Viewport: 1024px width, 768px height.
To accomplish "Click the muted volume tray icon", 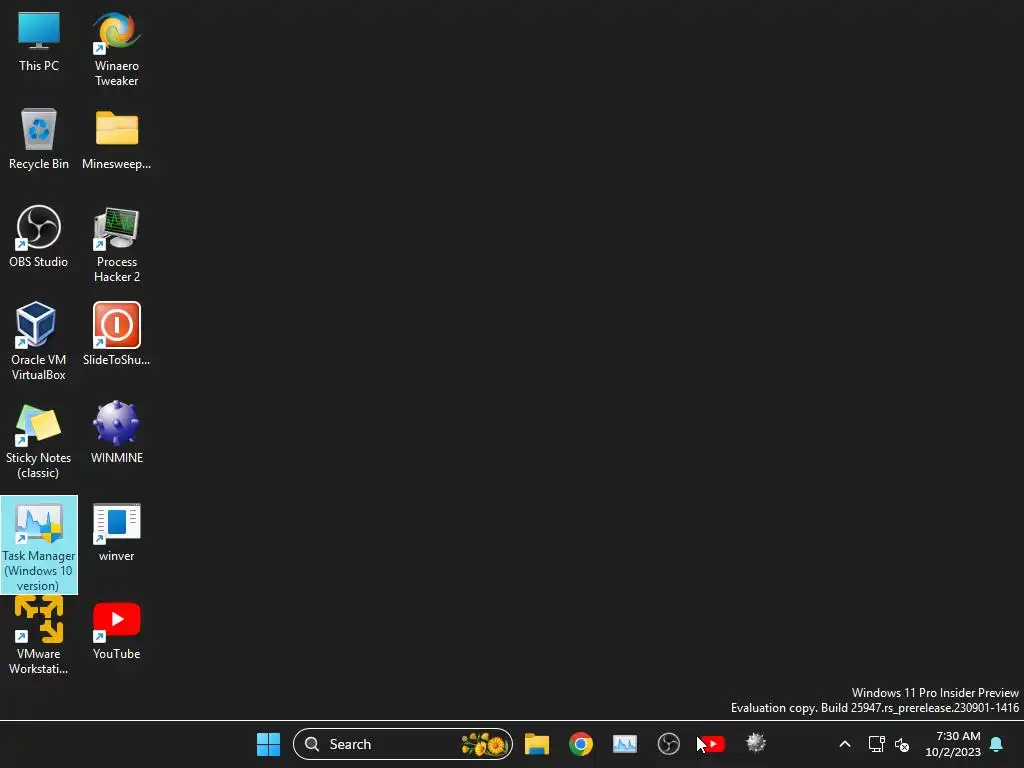I will [902, 744].
